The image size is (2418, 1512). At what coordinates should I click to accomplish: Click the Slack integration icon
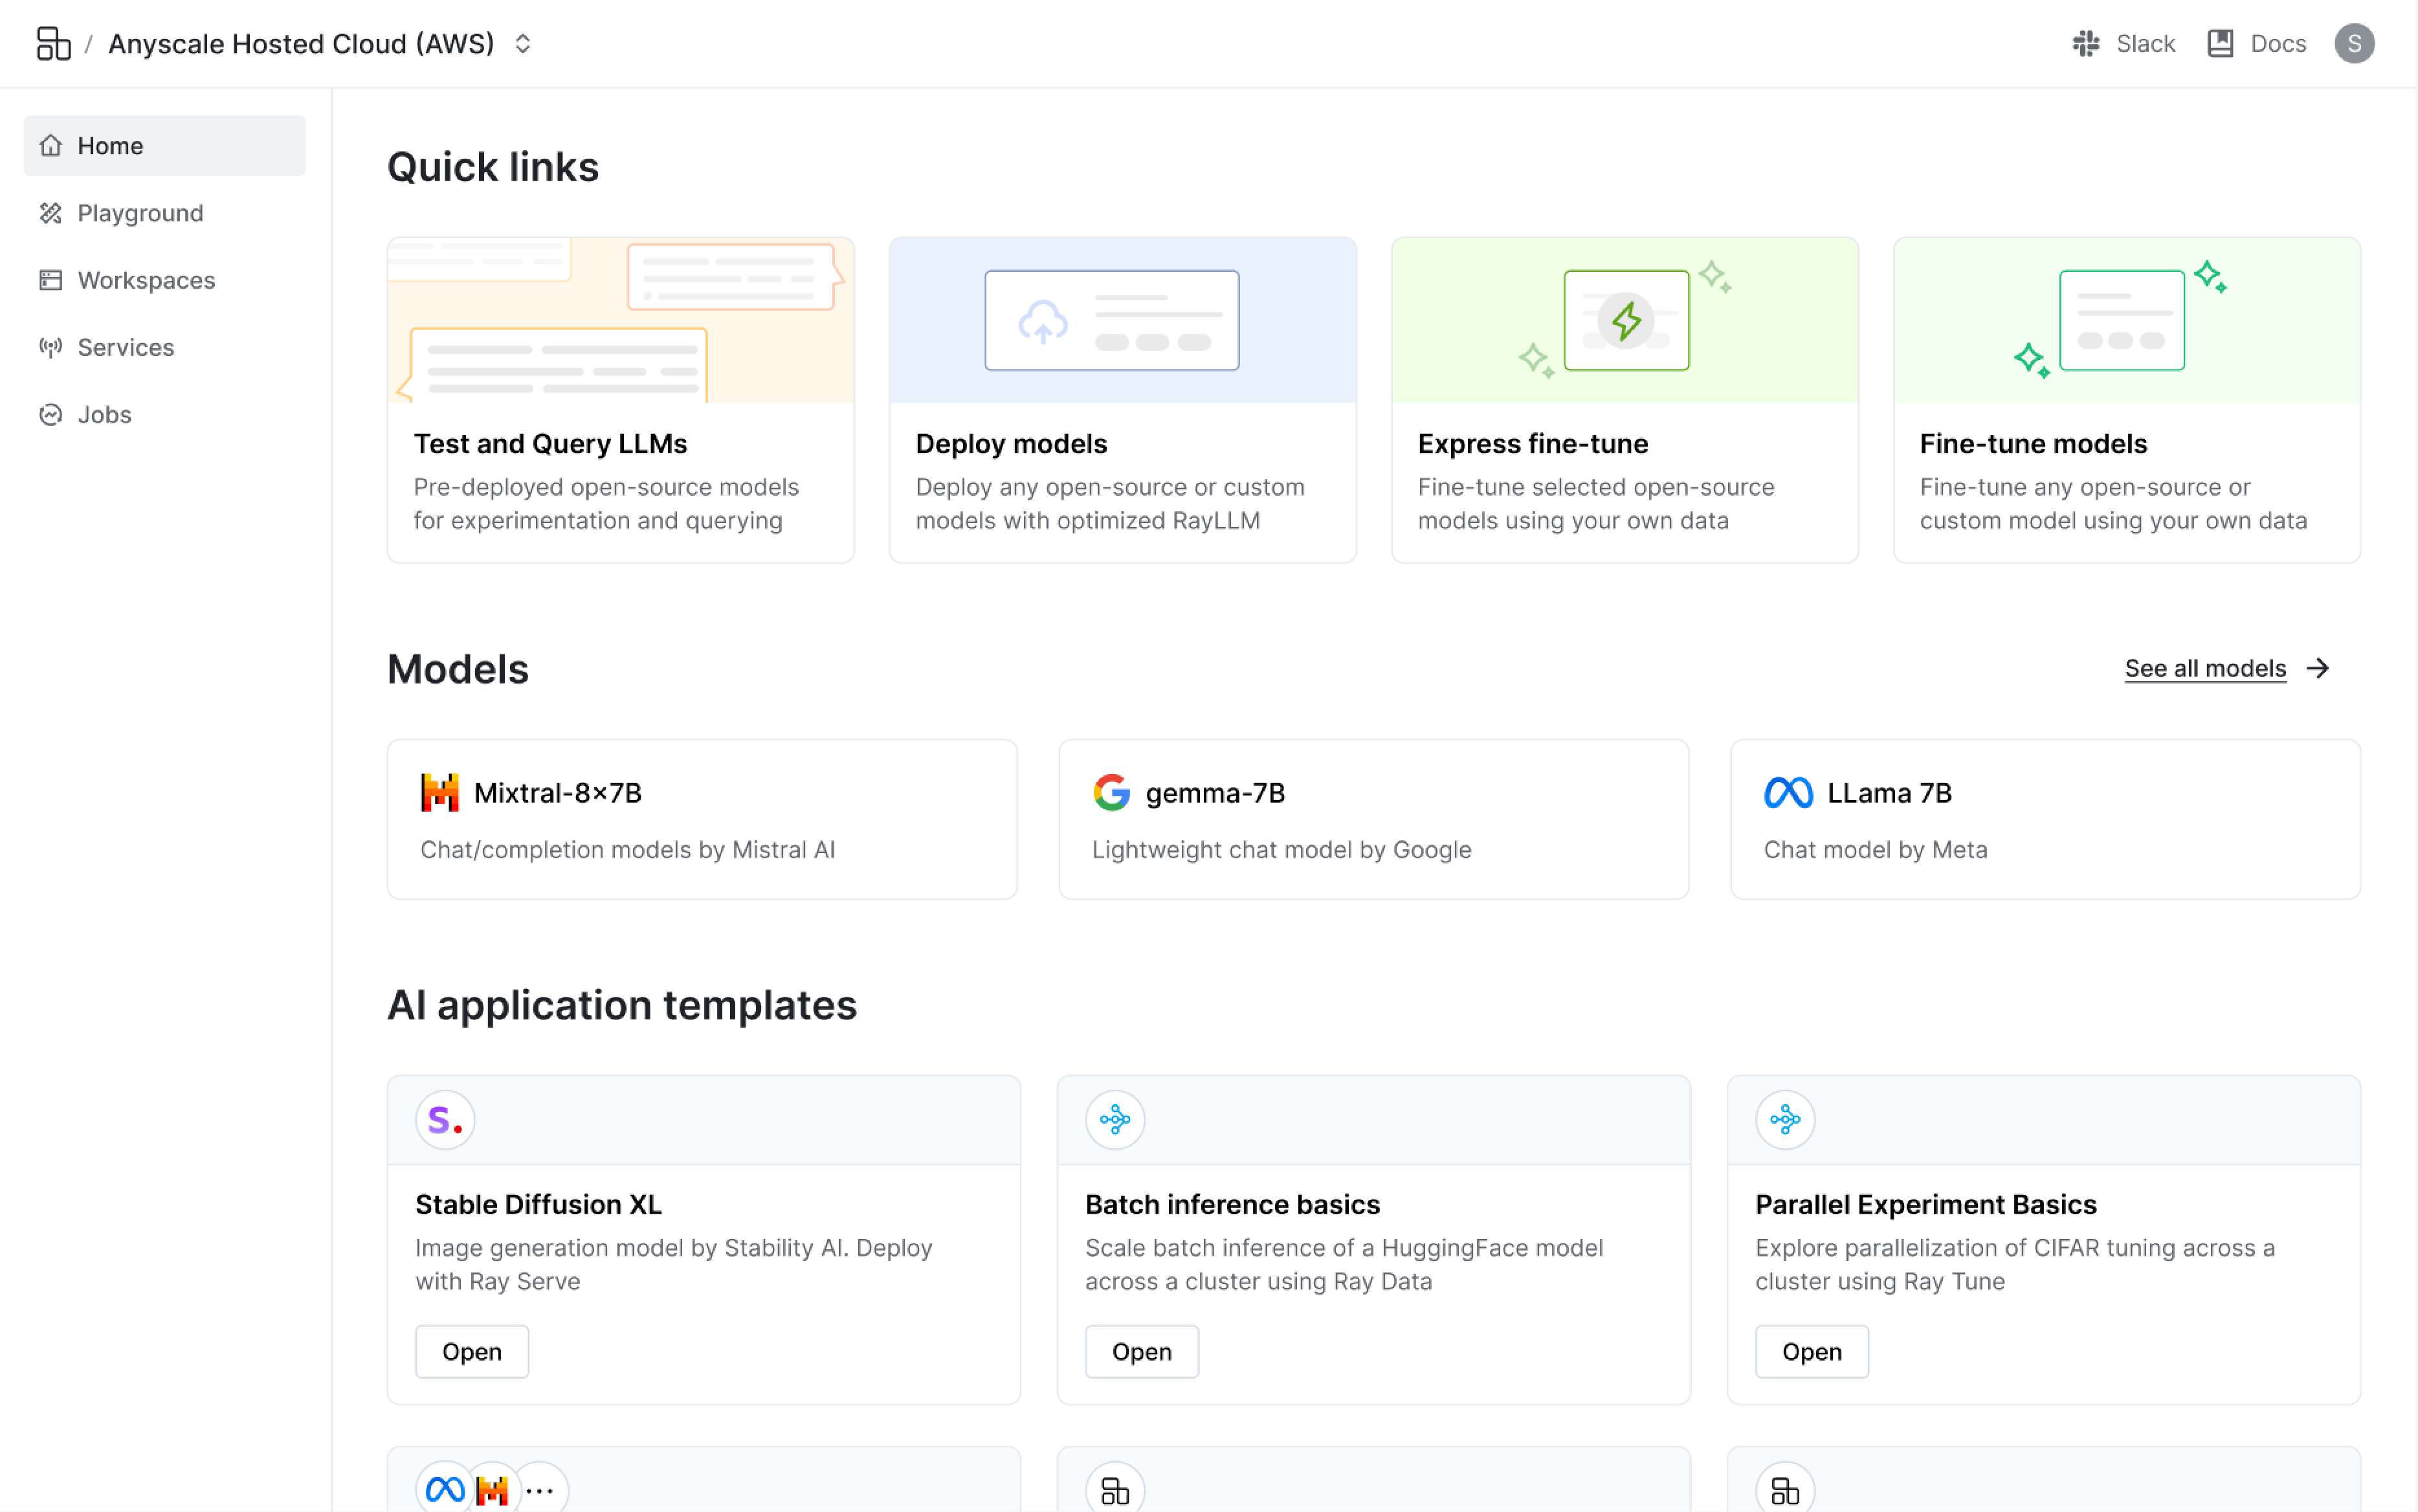click(x=2085, y=43)
